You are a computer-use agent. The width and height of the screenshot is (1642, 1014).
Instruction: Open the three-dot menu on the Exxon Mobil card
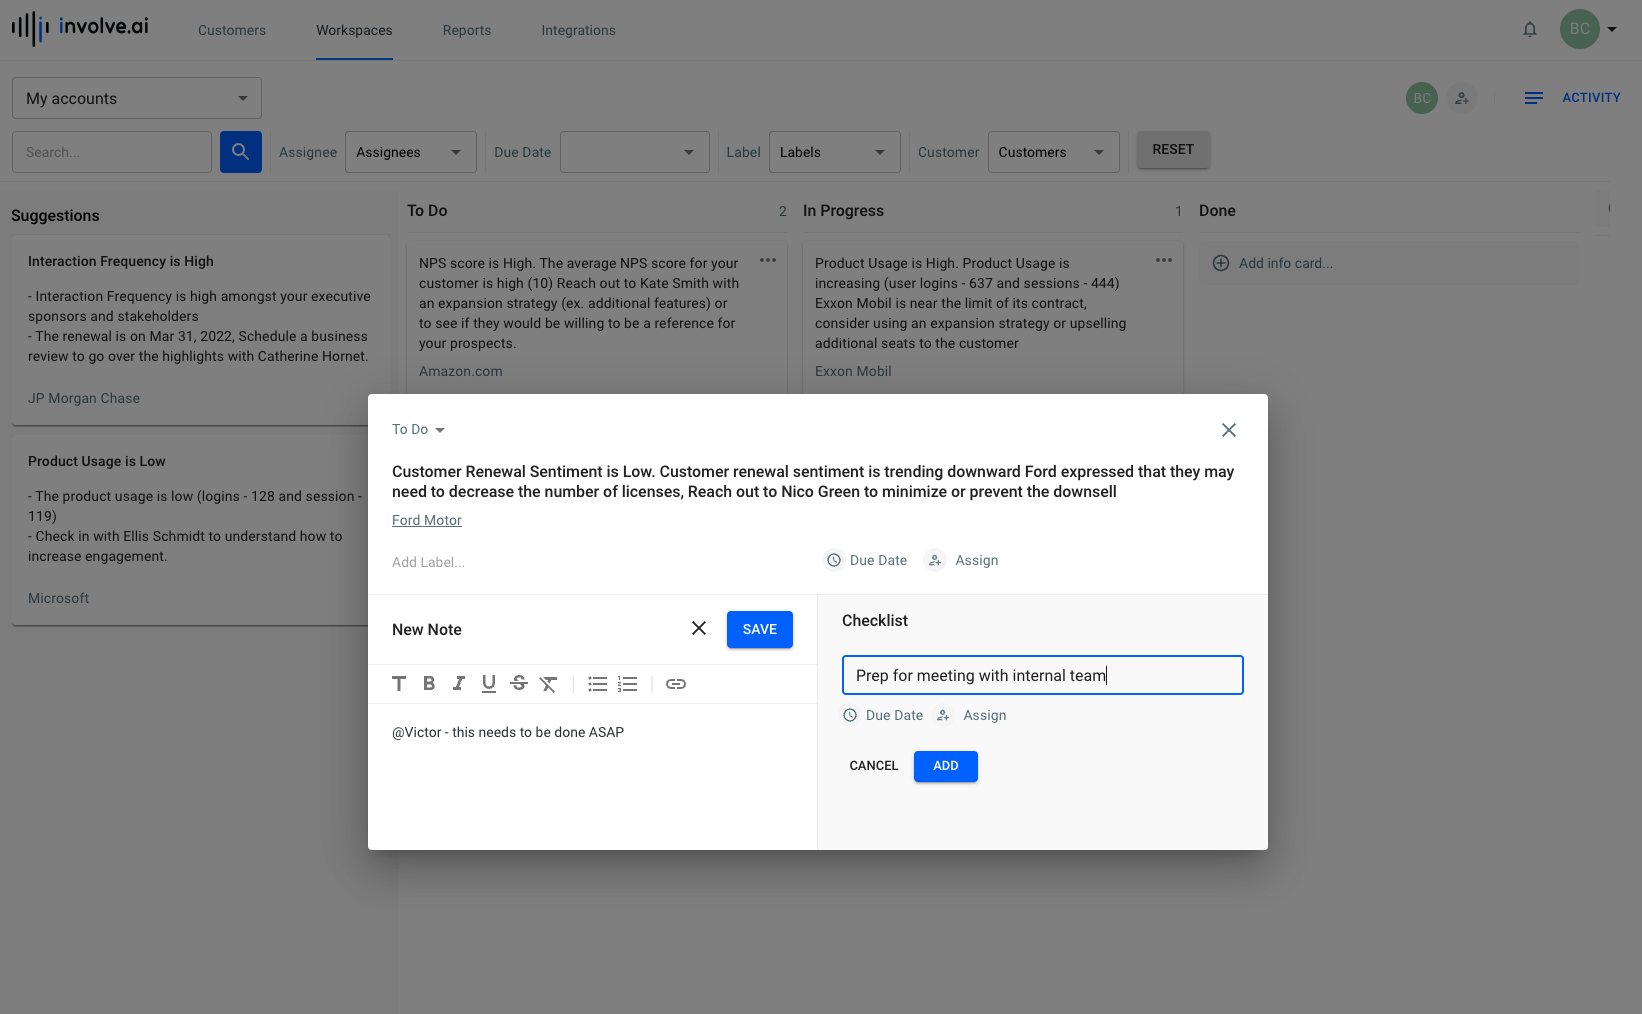point(1164,260)
